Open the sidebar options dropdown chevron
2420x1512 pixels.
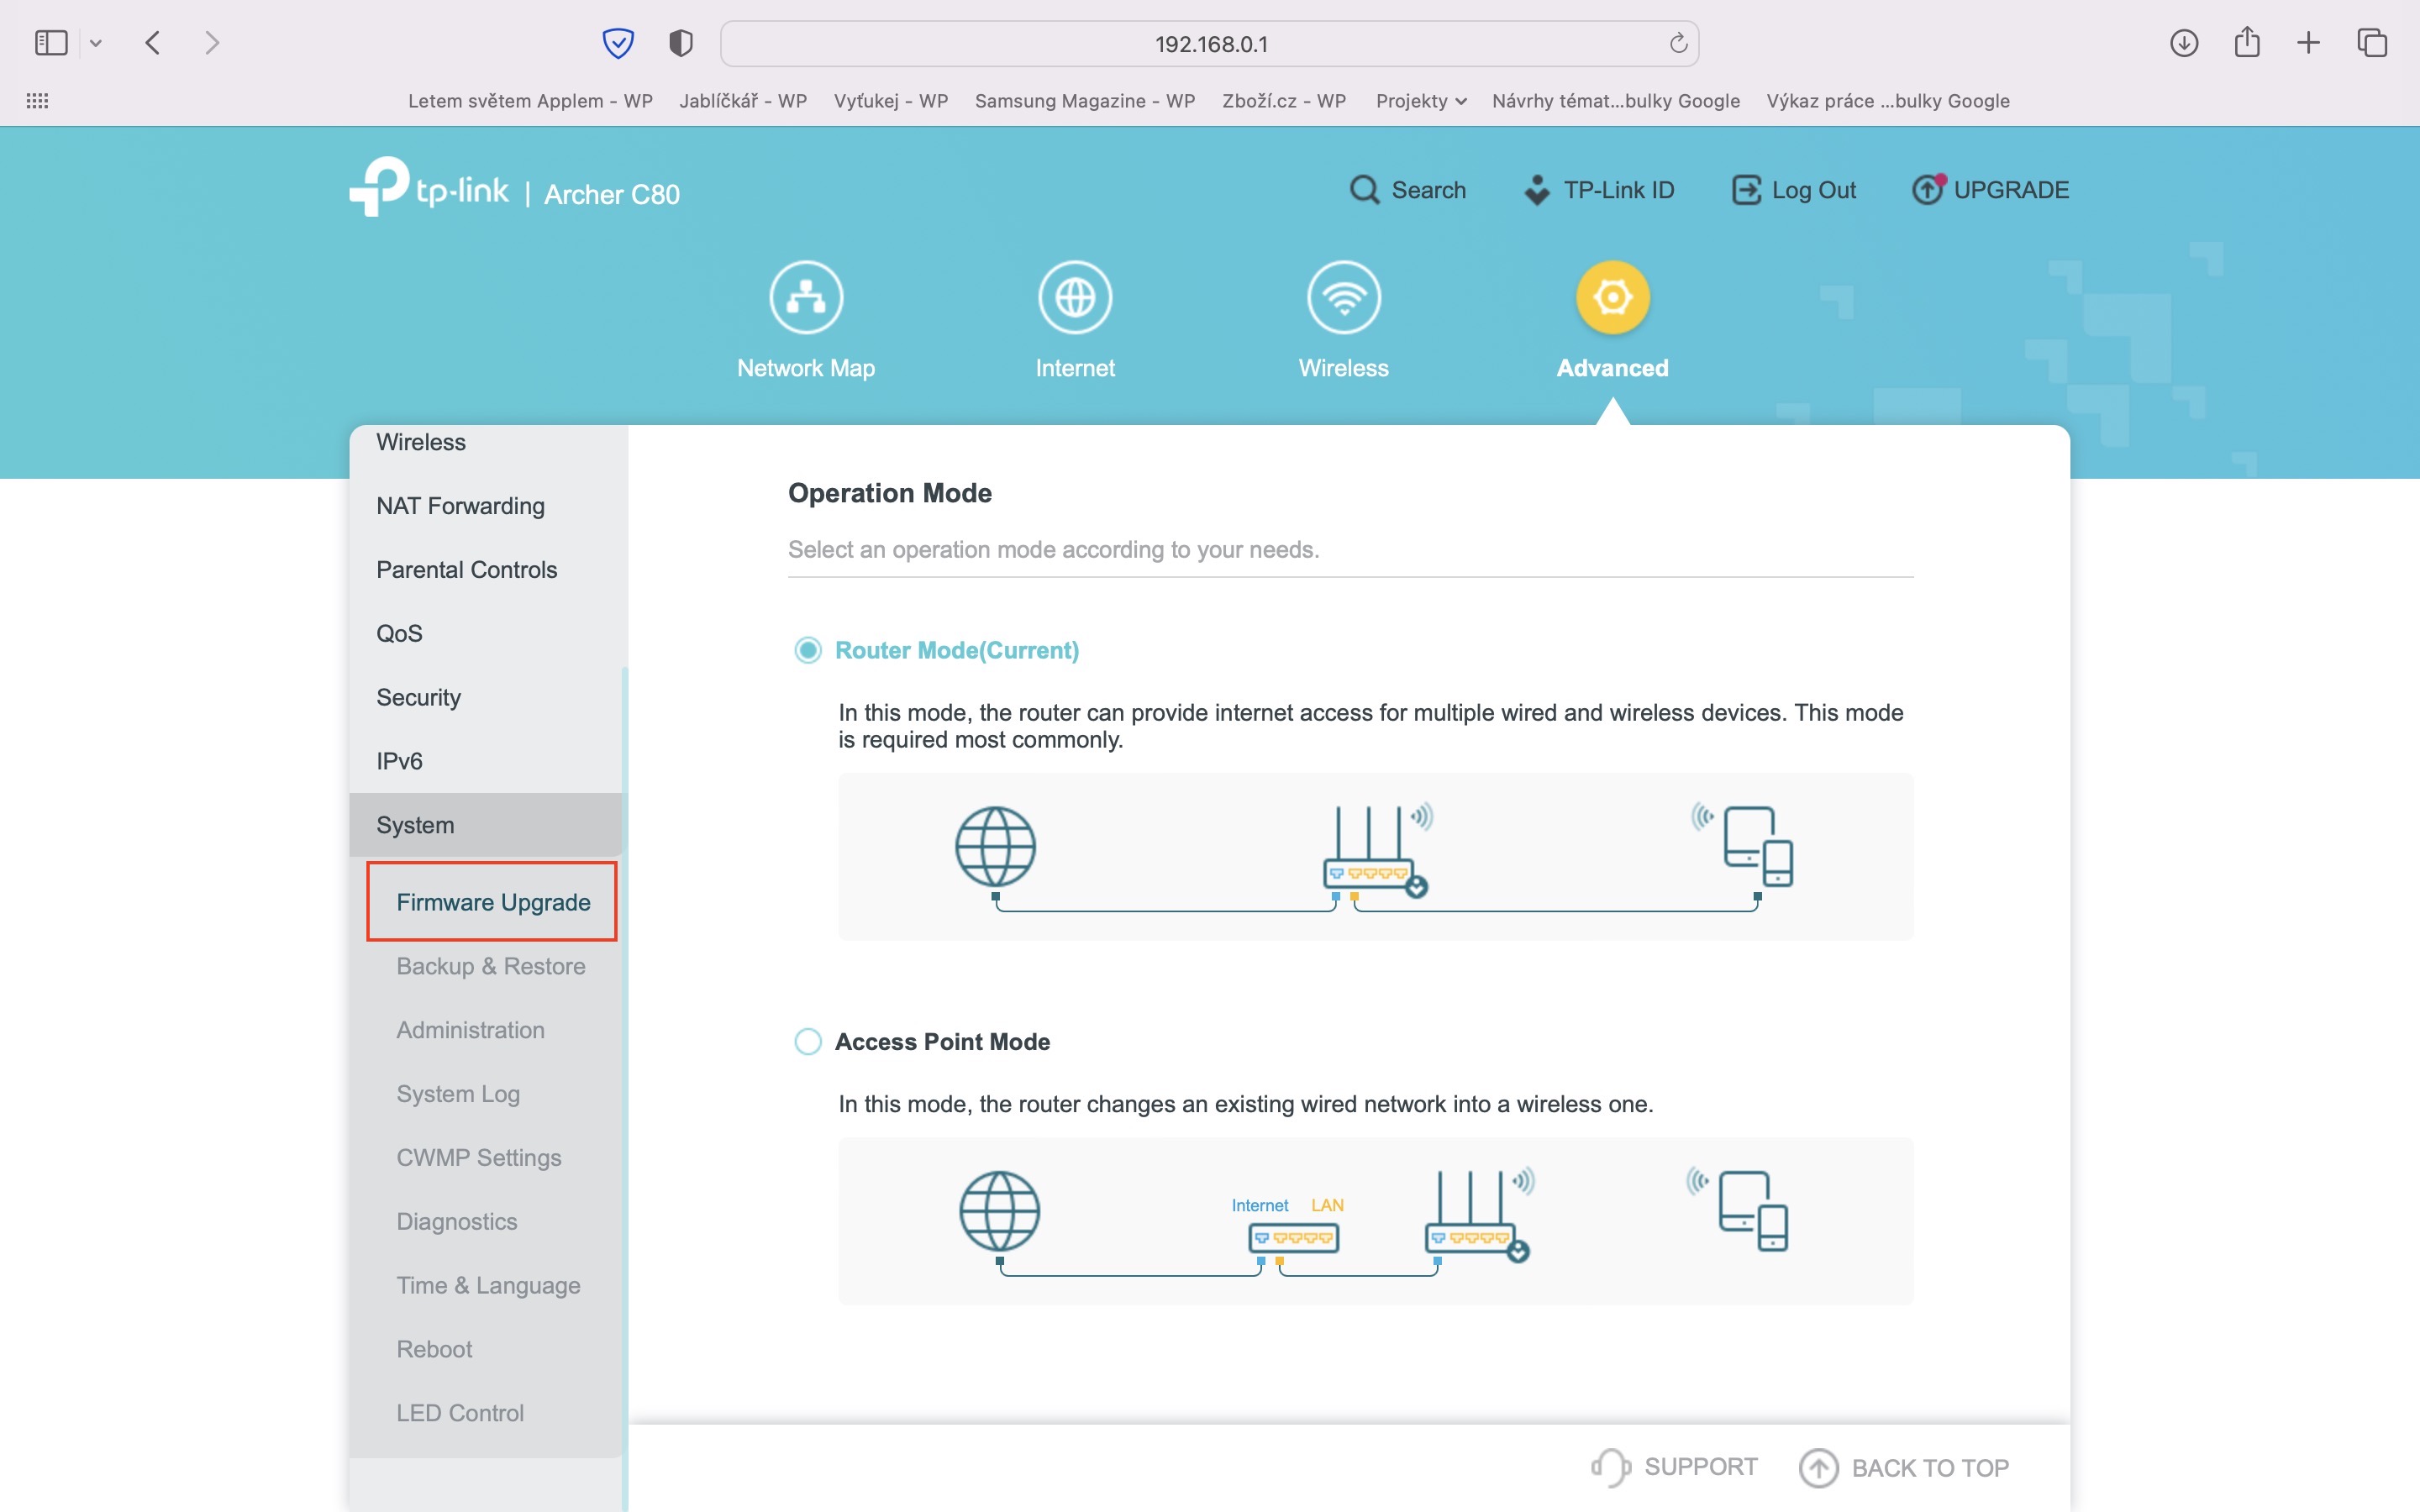pos(96,43)
